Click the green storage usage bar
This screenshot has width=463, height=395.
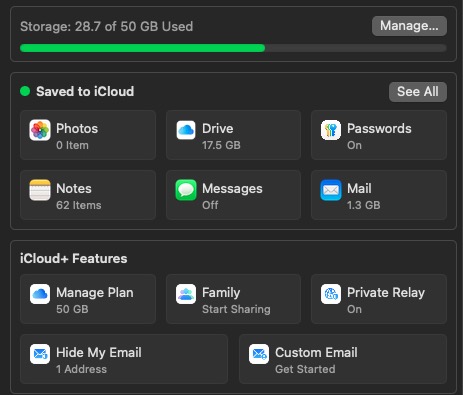click(x=143, y=48)
